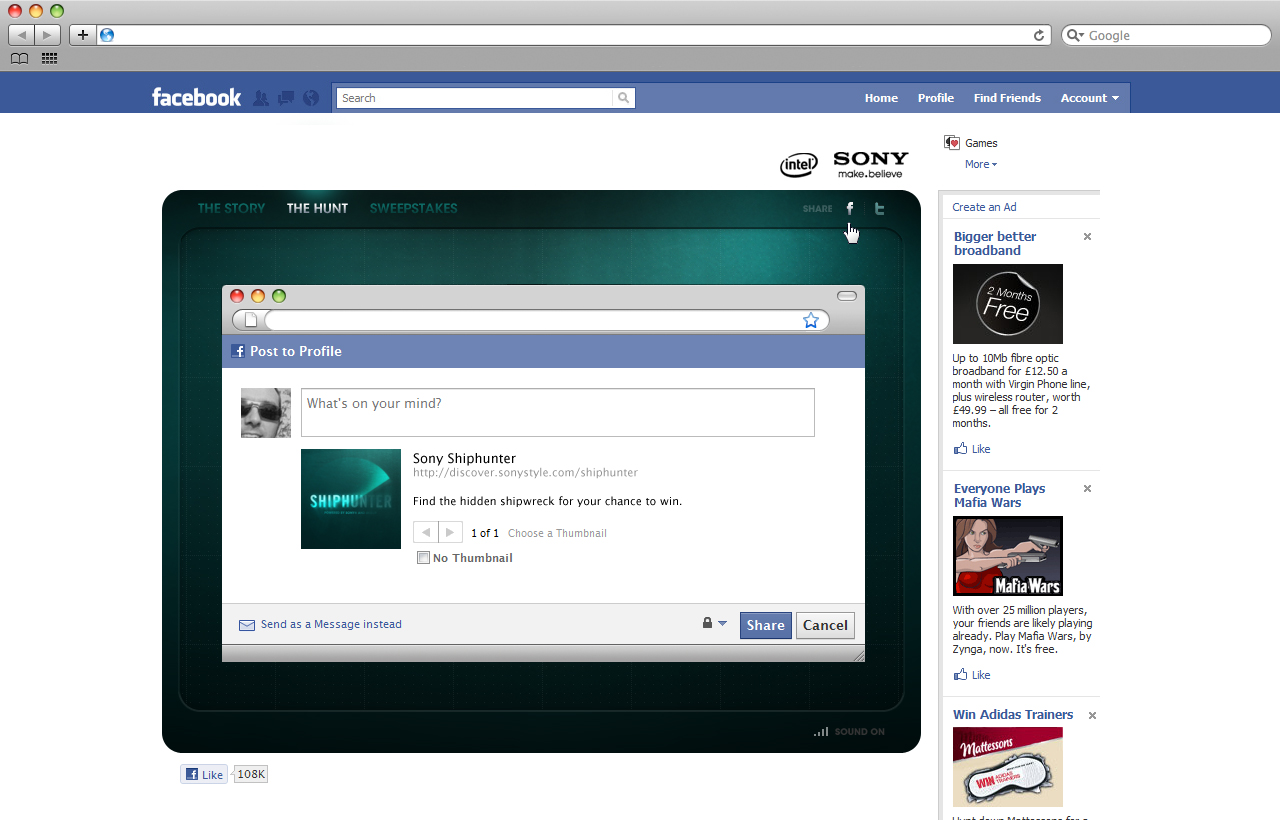The image size is (1280, 820).
Task: Open THE HUNT tab
Action: 317,208
